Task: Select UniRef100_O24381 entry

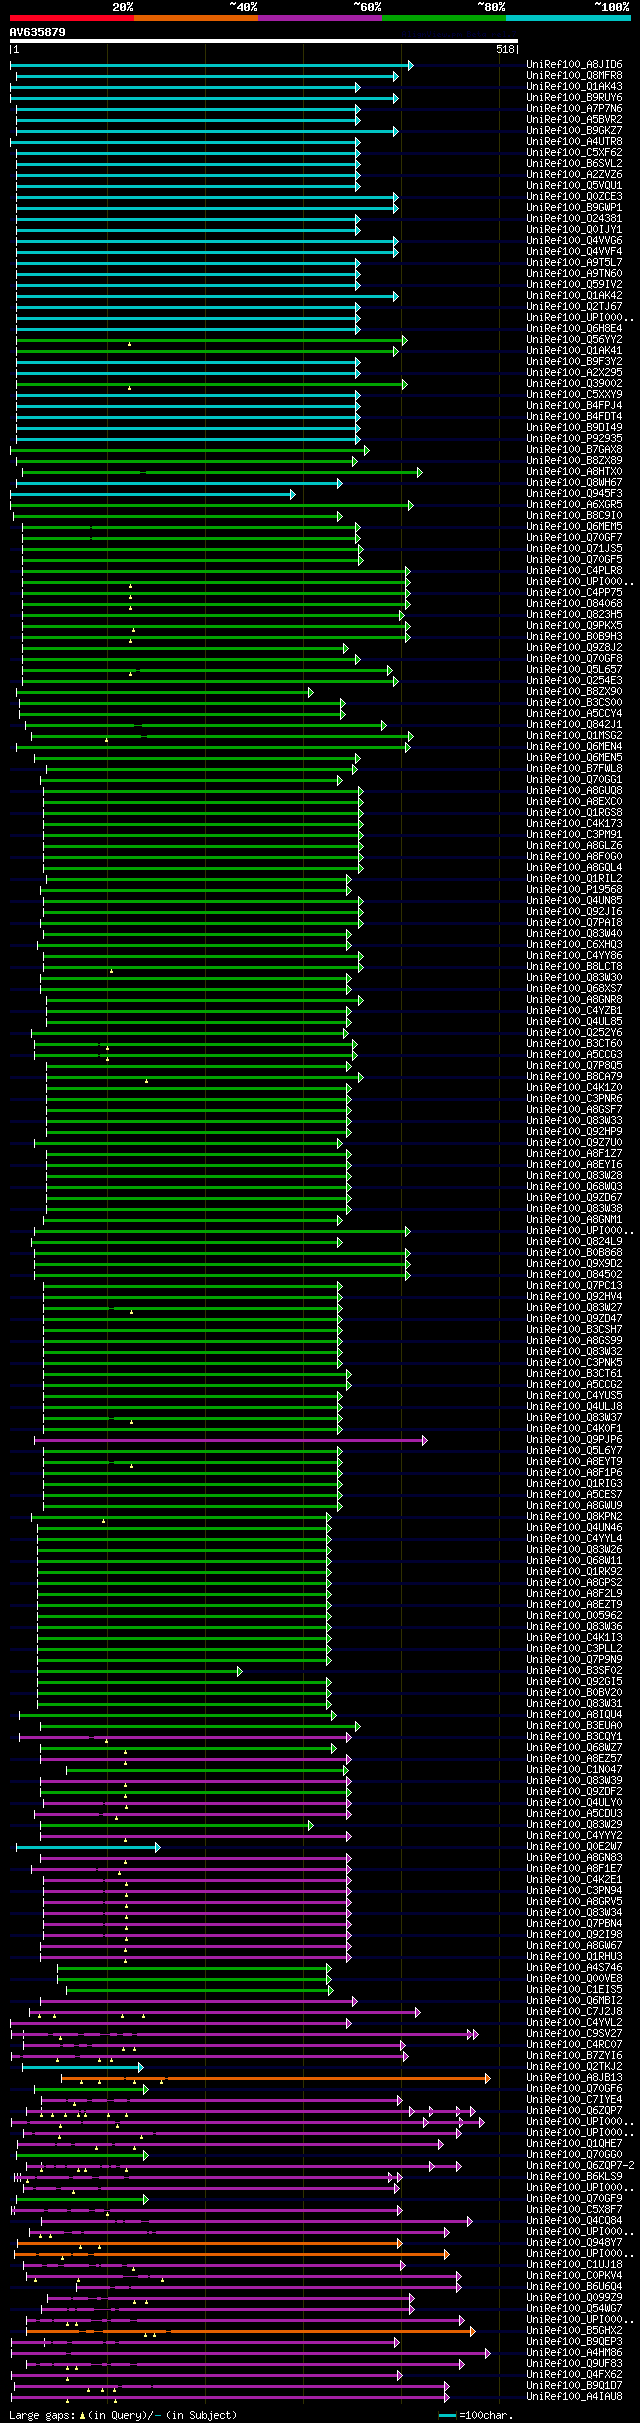Action: [x=574, y=219]
